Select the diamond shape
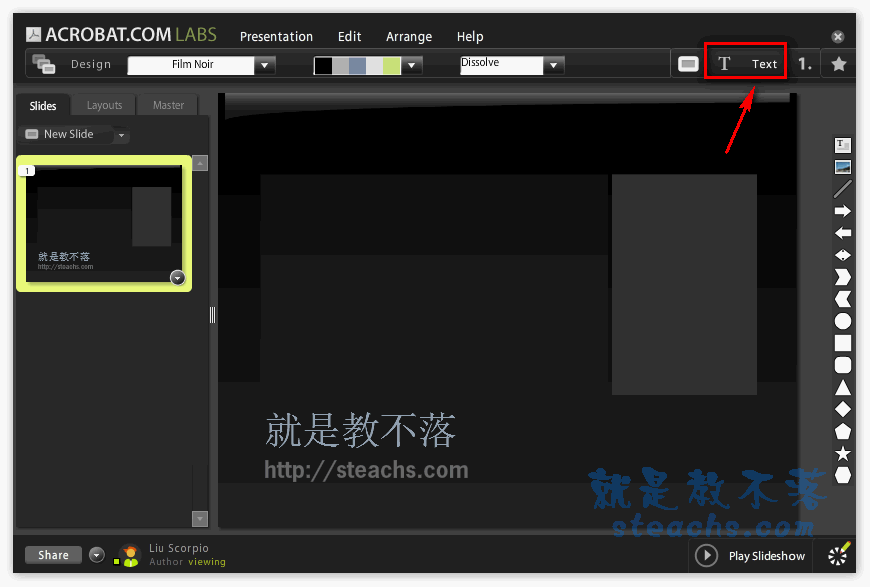This screenshot has width=870, height=587. pyautogui.click(x=843, y=409)
